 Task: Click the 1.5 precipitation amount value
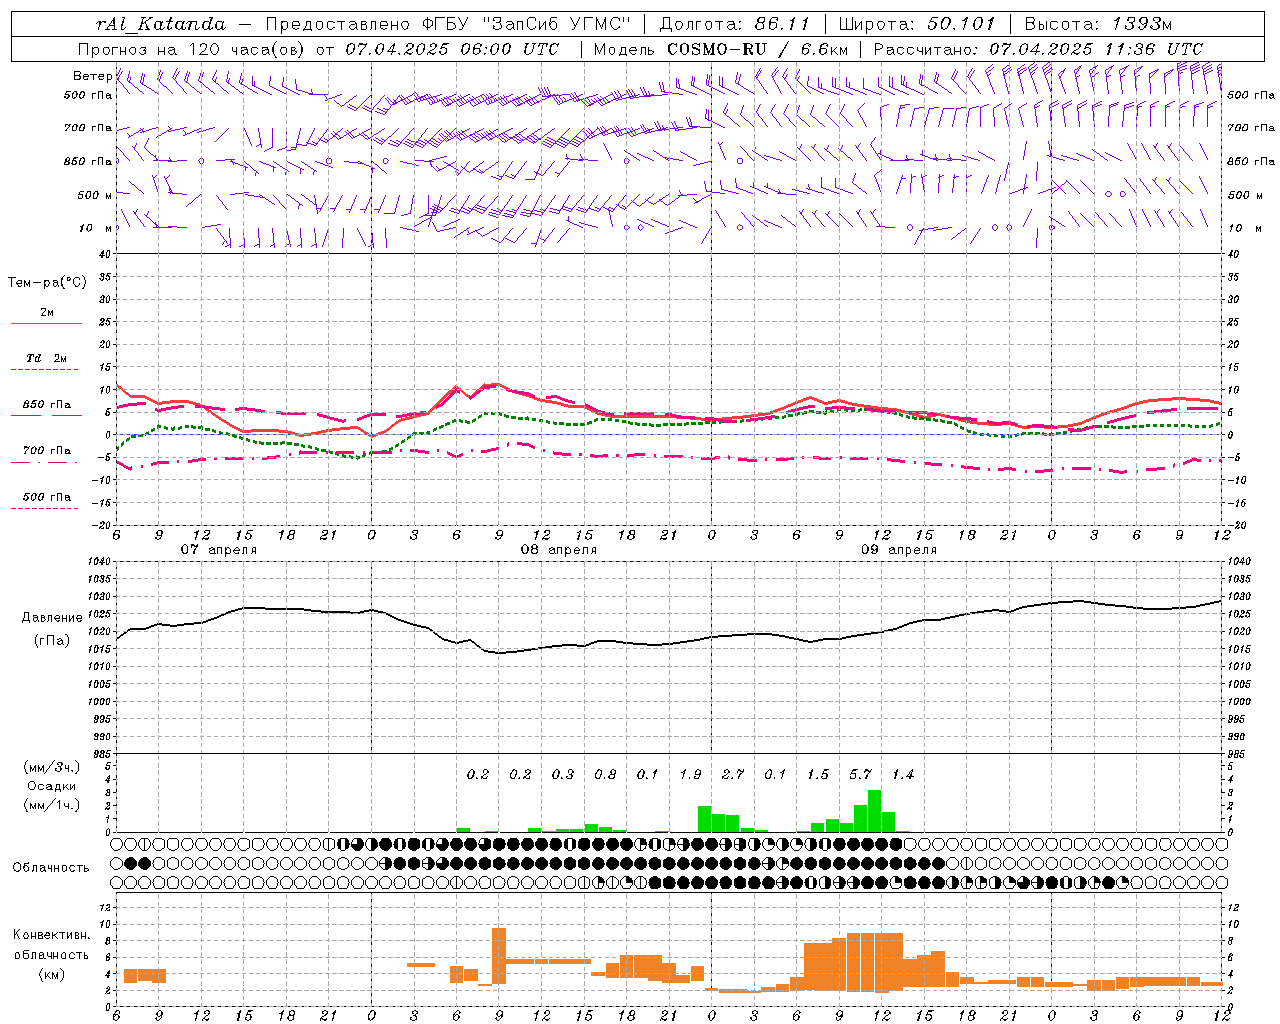[x=818, y=775]
